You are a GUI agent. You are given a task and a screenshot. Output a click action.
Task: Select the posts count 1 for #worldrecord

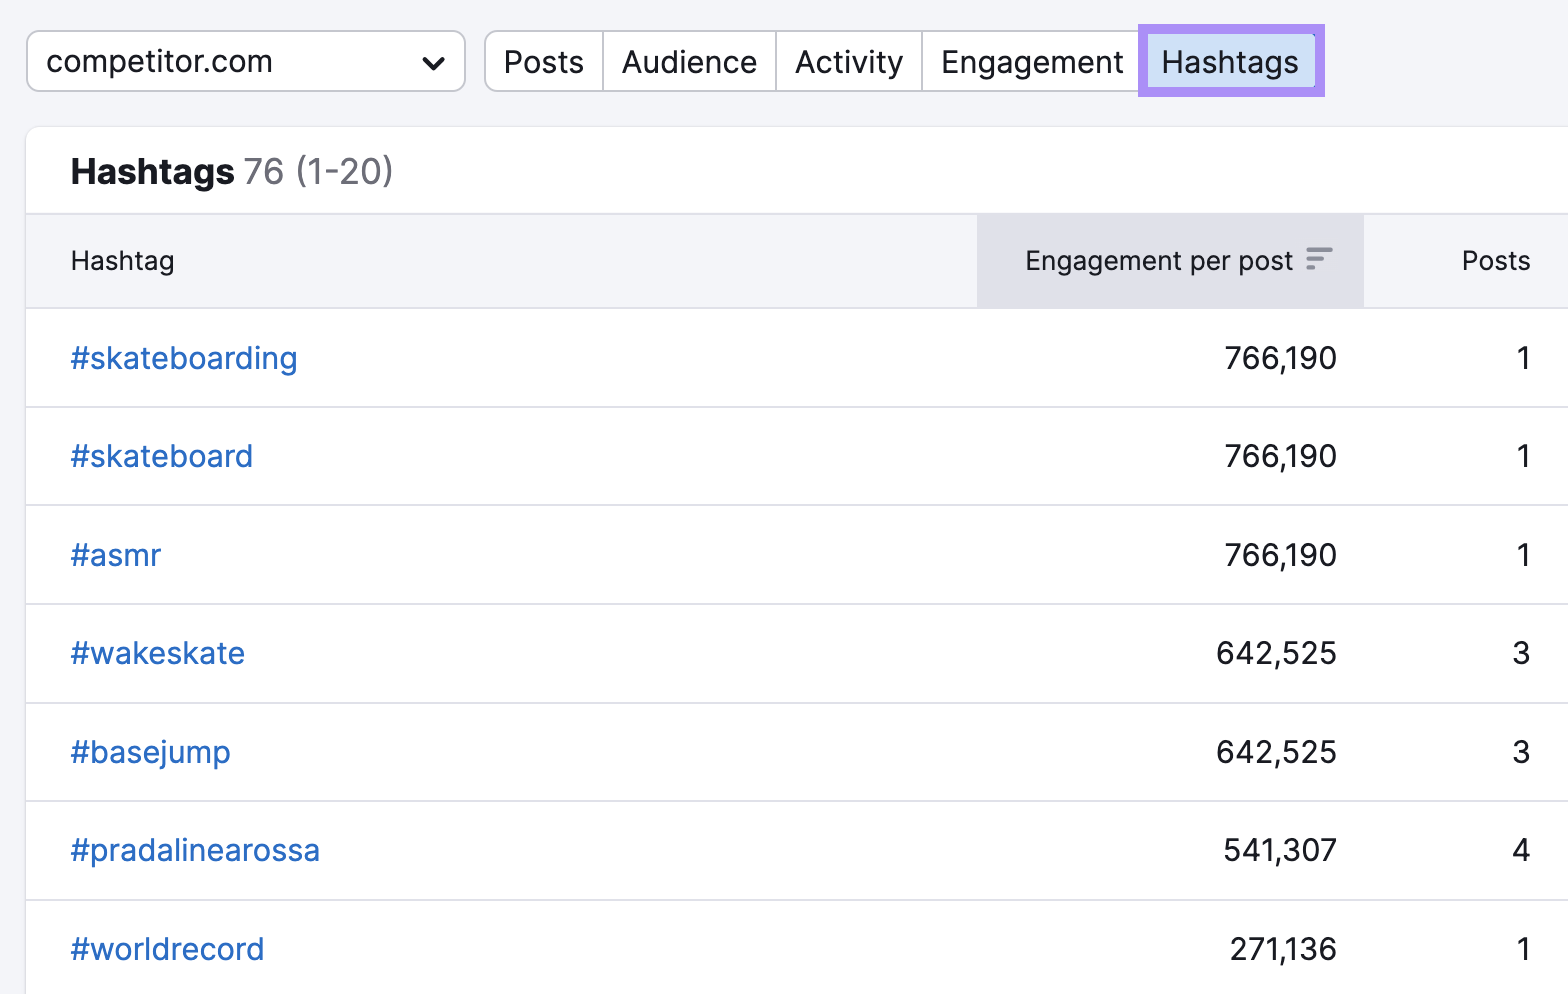[1523, 949]
